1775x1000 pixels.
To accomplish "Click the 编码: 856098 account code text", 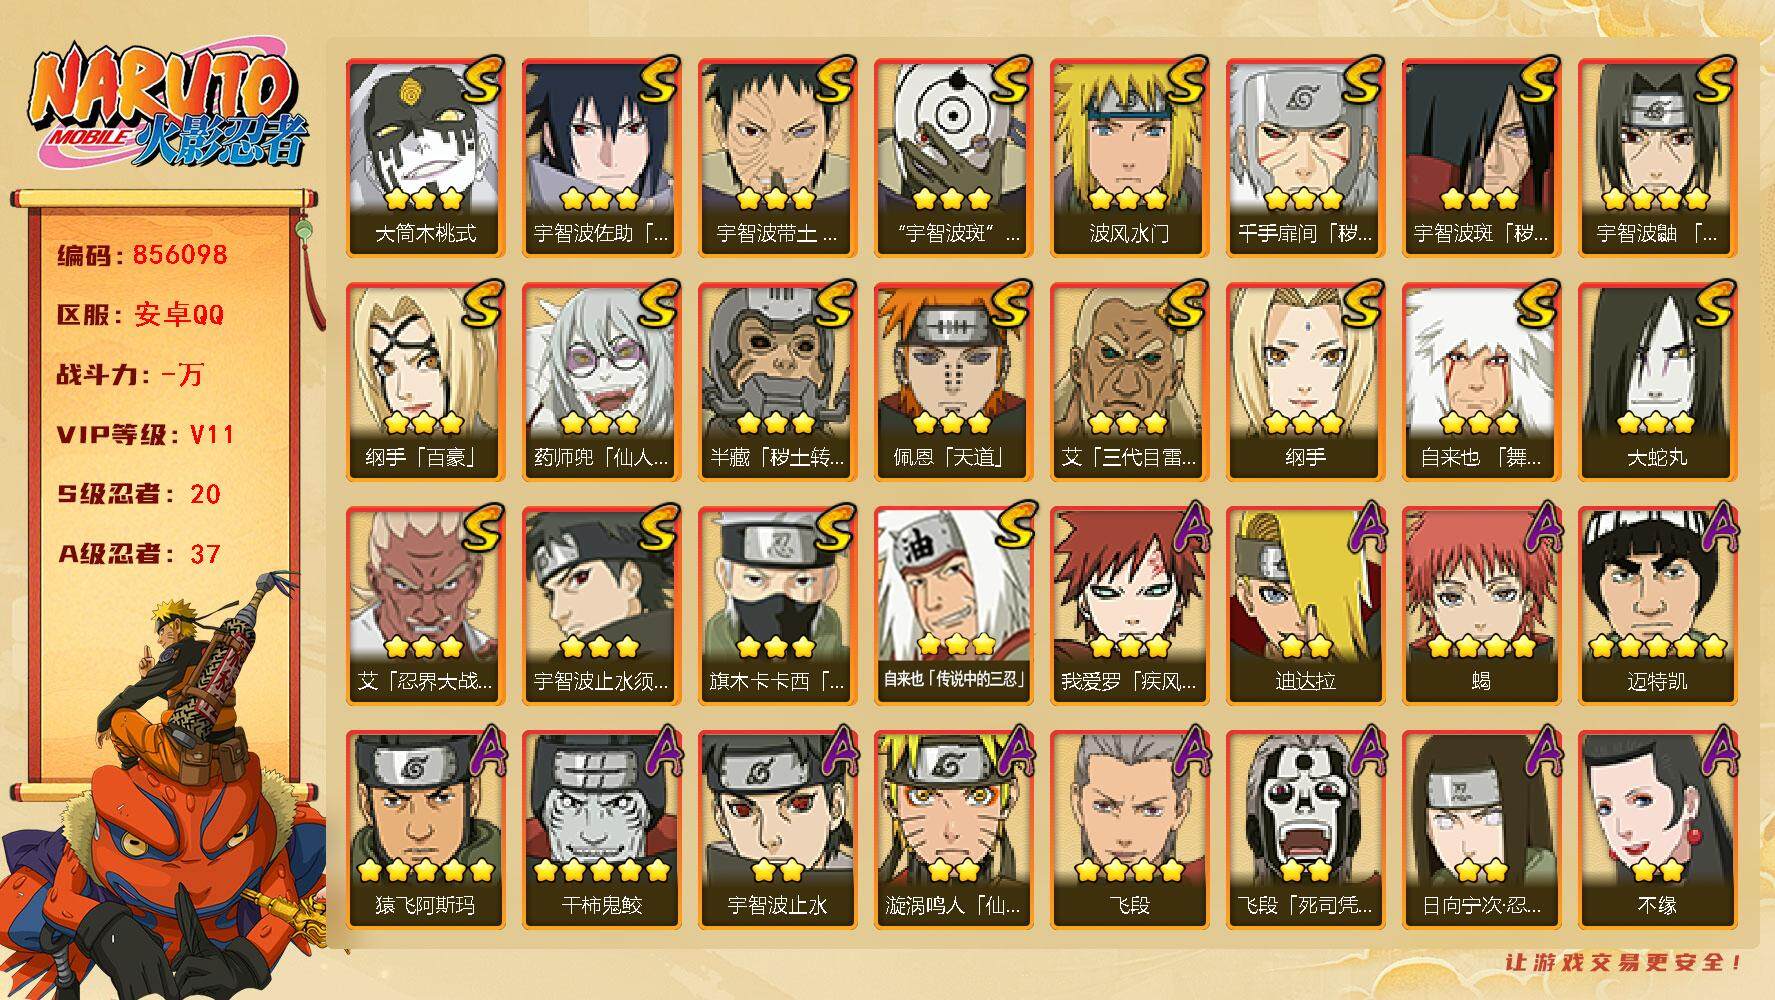I will [142, 255].
